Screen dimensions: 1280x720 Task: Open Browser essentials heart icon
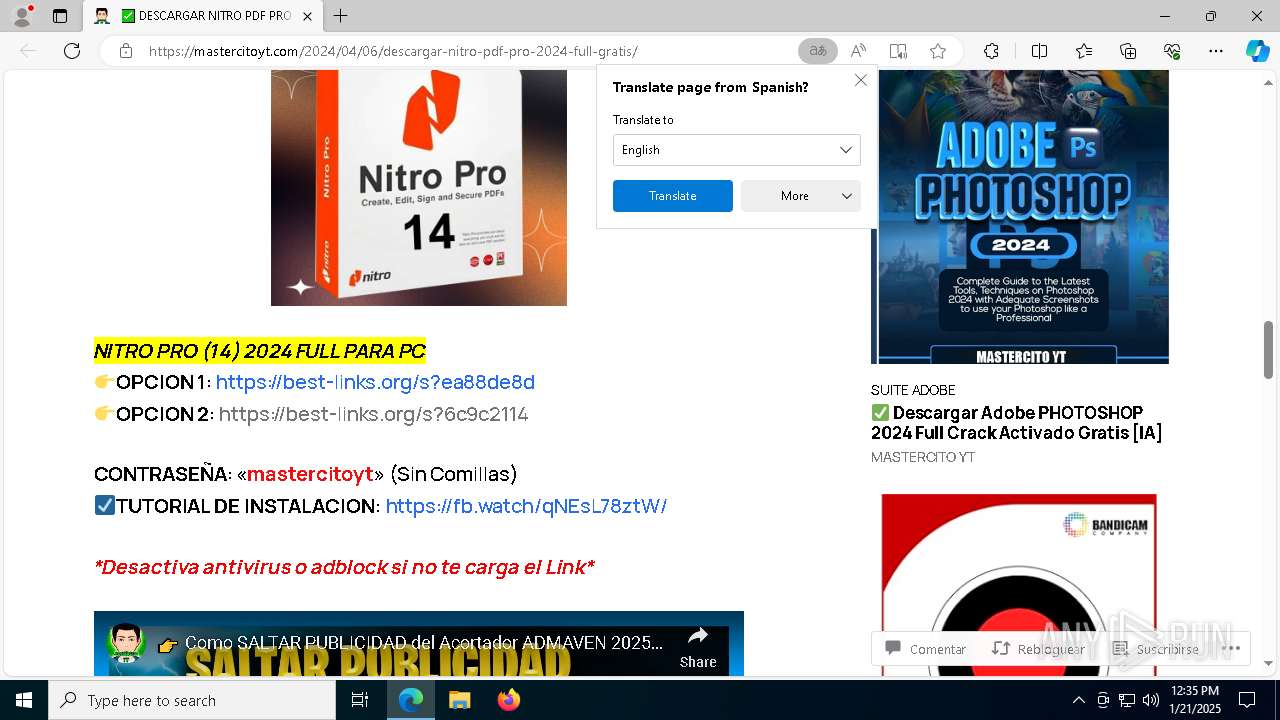pos(1172,51)
